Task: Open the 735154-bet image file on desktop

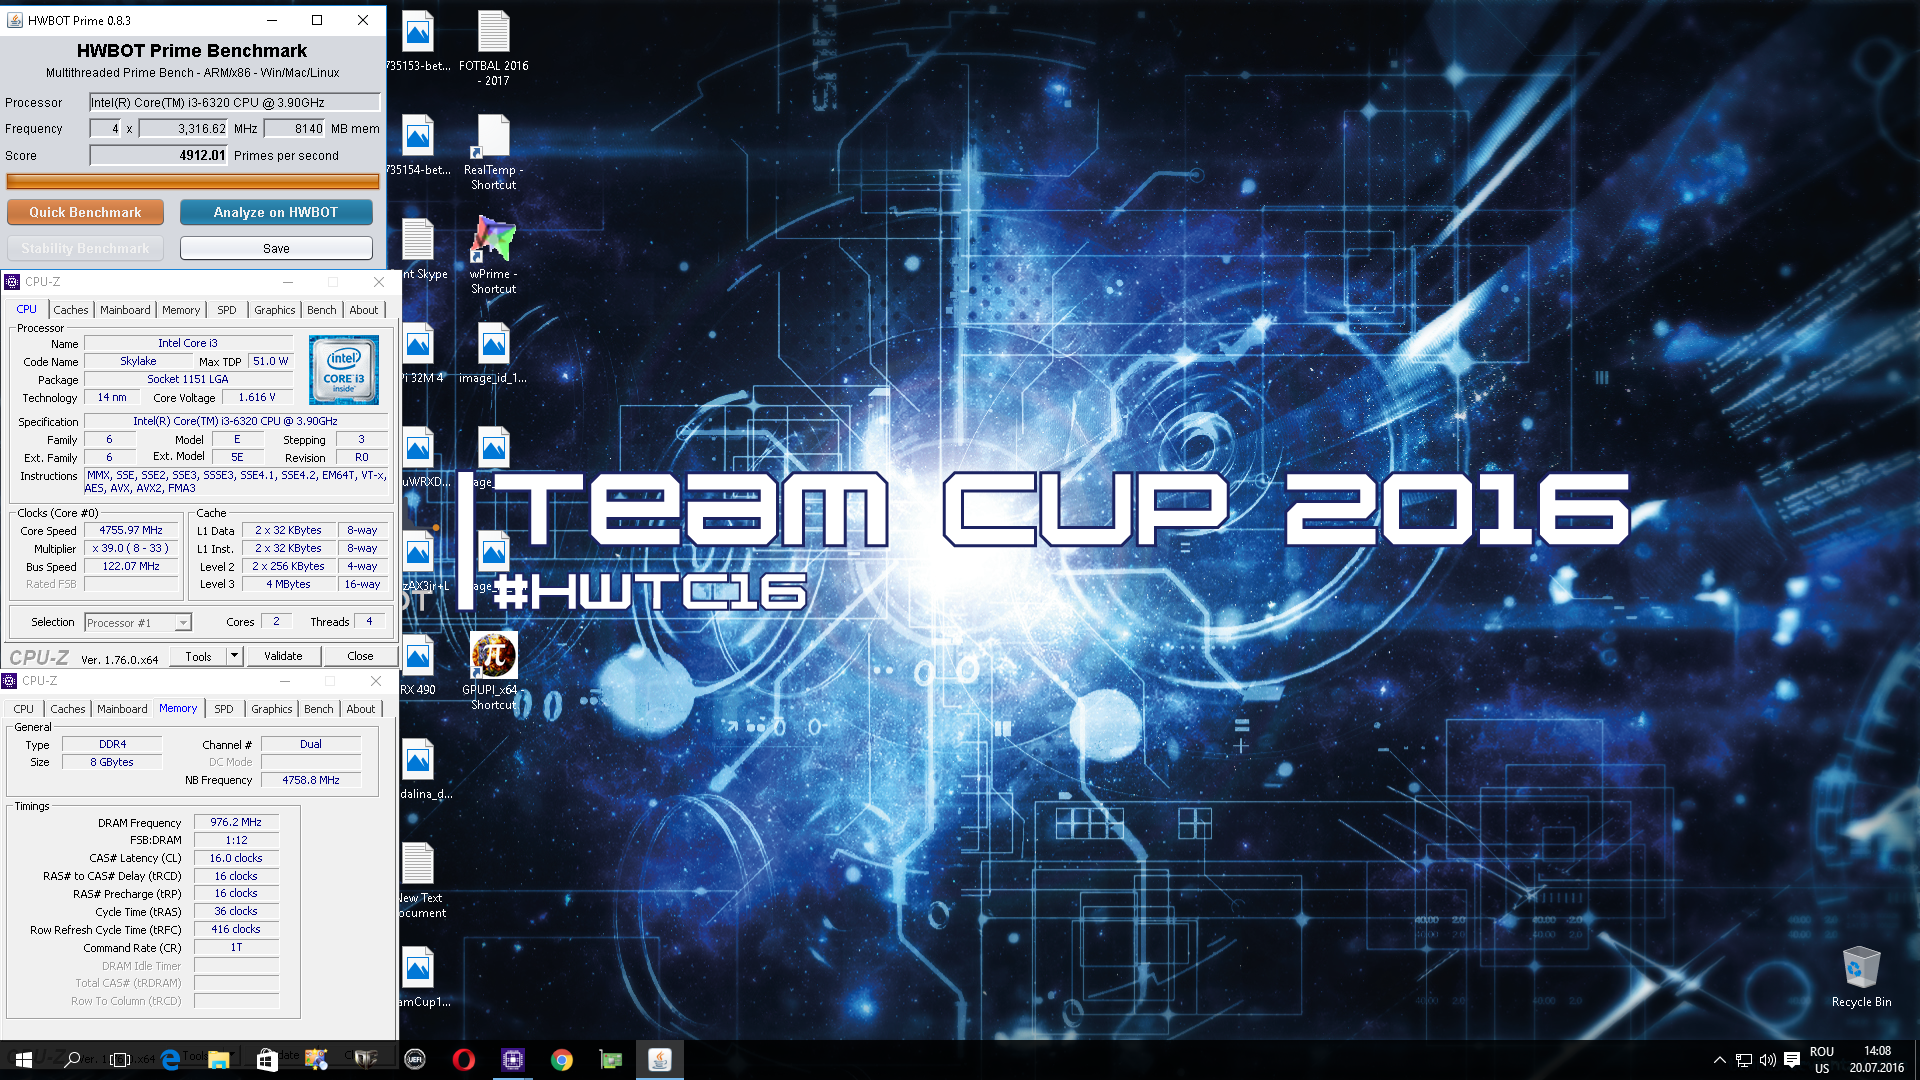Action: click(419, 146)
